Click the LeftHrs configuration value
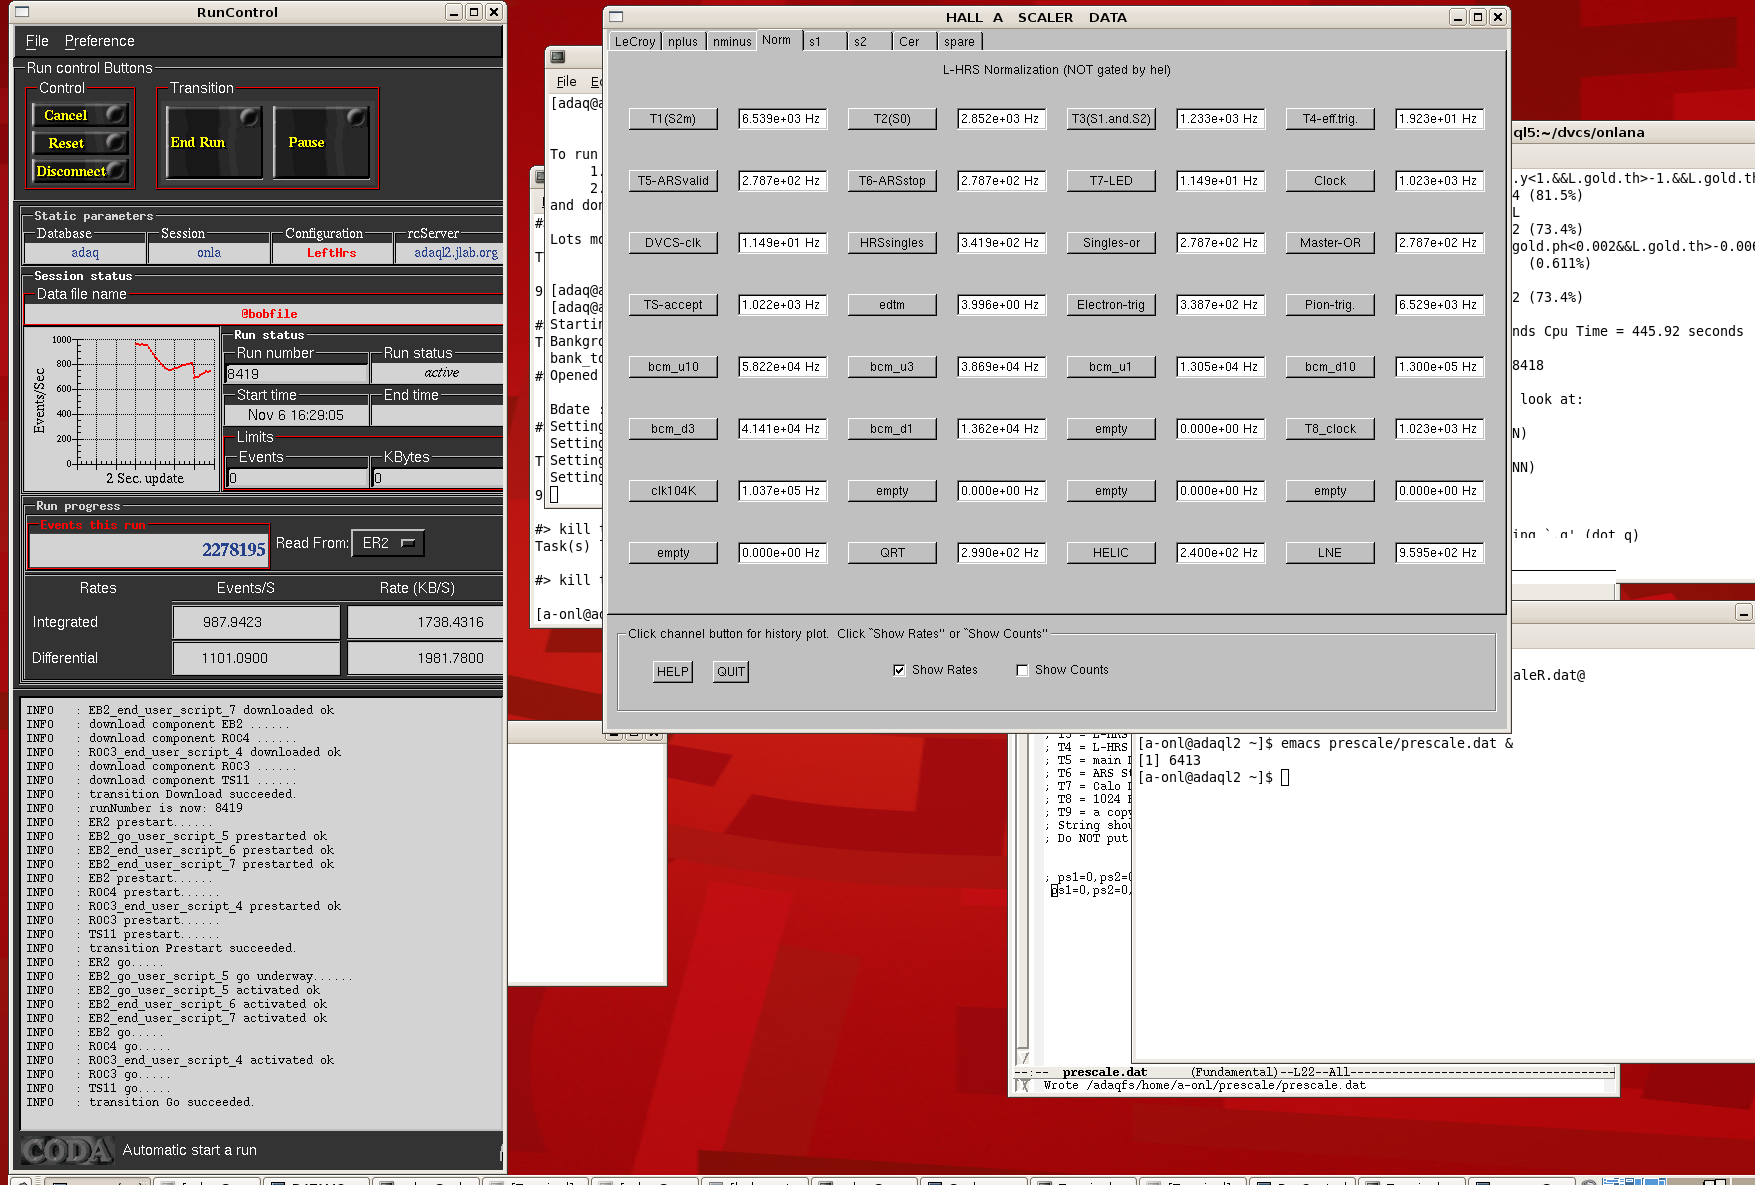The image size is (1755, 1185). coord(331,253)
